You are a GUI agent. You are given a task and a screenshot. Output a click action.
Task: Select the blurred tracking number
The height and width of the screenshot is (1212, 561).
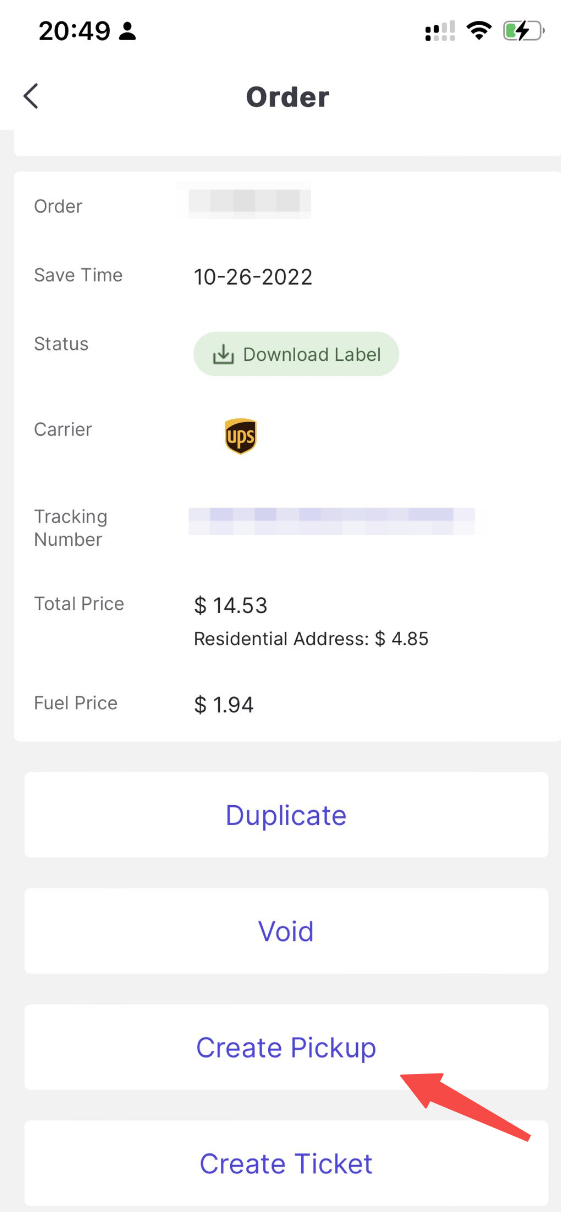(x=331, y=521)
